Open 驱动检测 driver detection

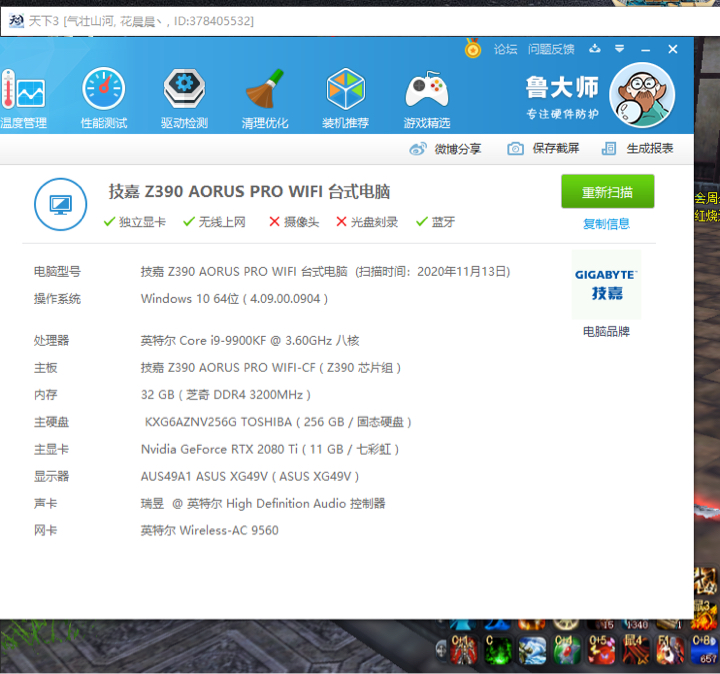184,96
